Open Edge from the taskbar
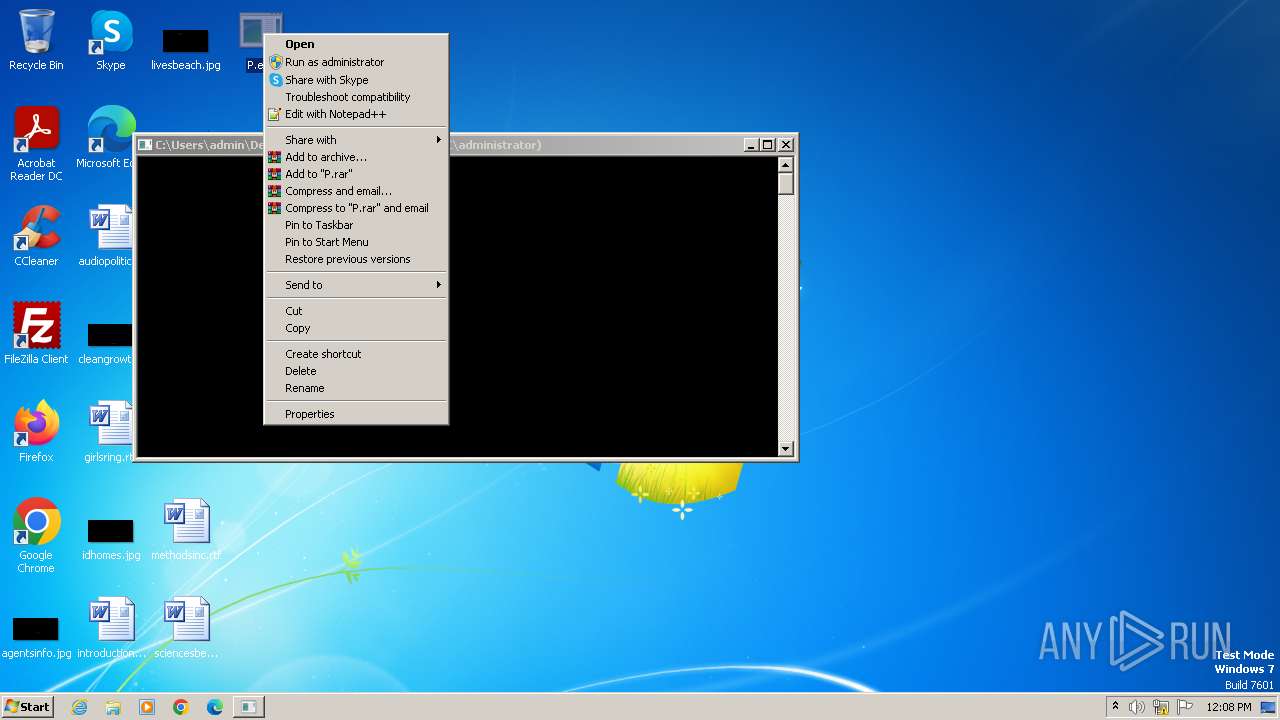This screenshot has height=720, width=1280. 215,707
